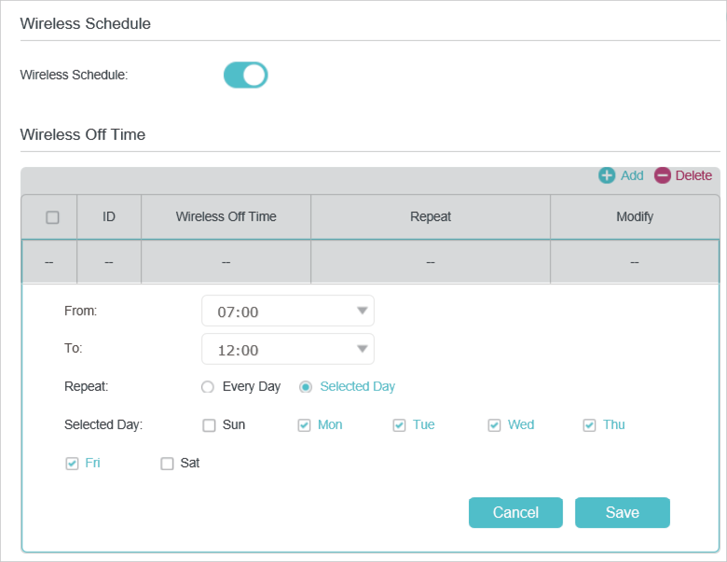Image resolution: width=727 pixels, height=562 pixels.
Task: Select the Every Day radio option
Action: (207, 387)
